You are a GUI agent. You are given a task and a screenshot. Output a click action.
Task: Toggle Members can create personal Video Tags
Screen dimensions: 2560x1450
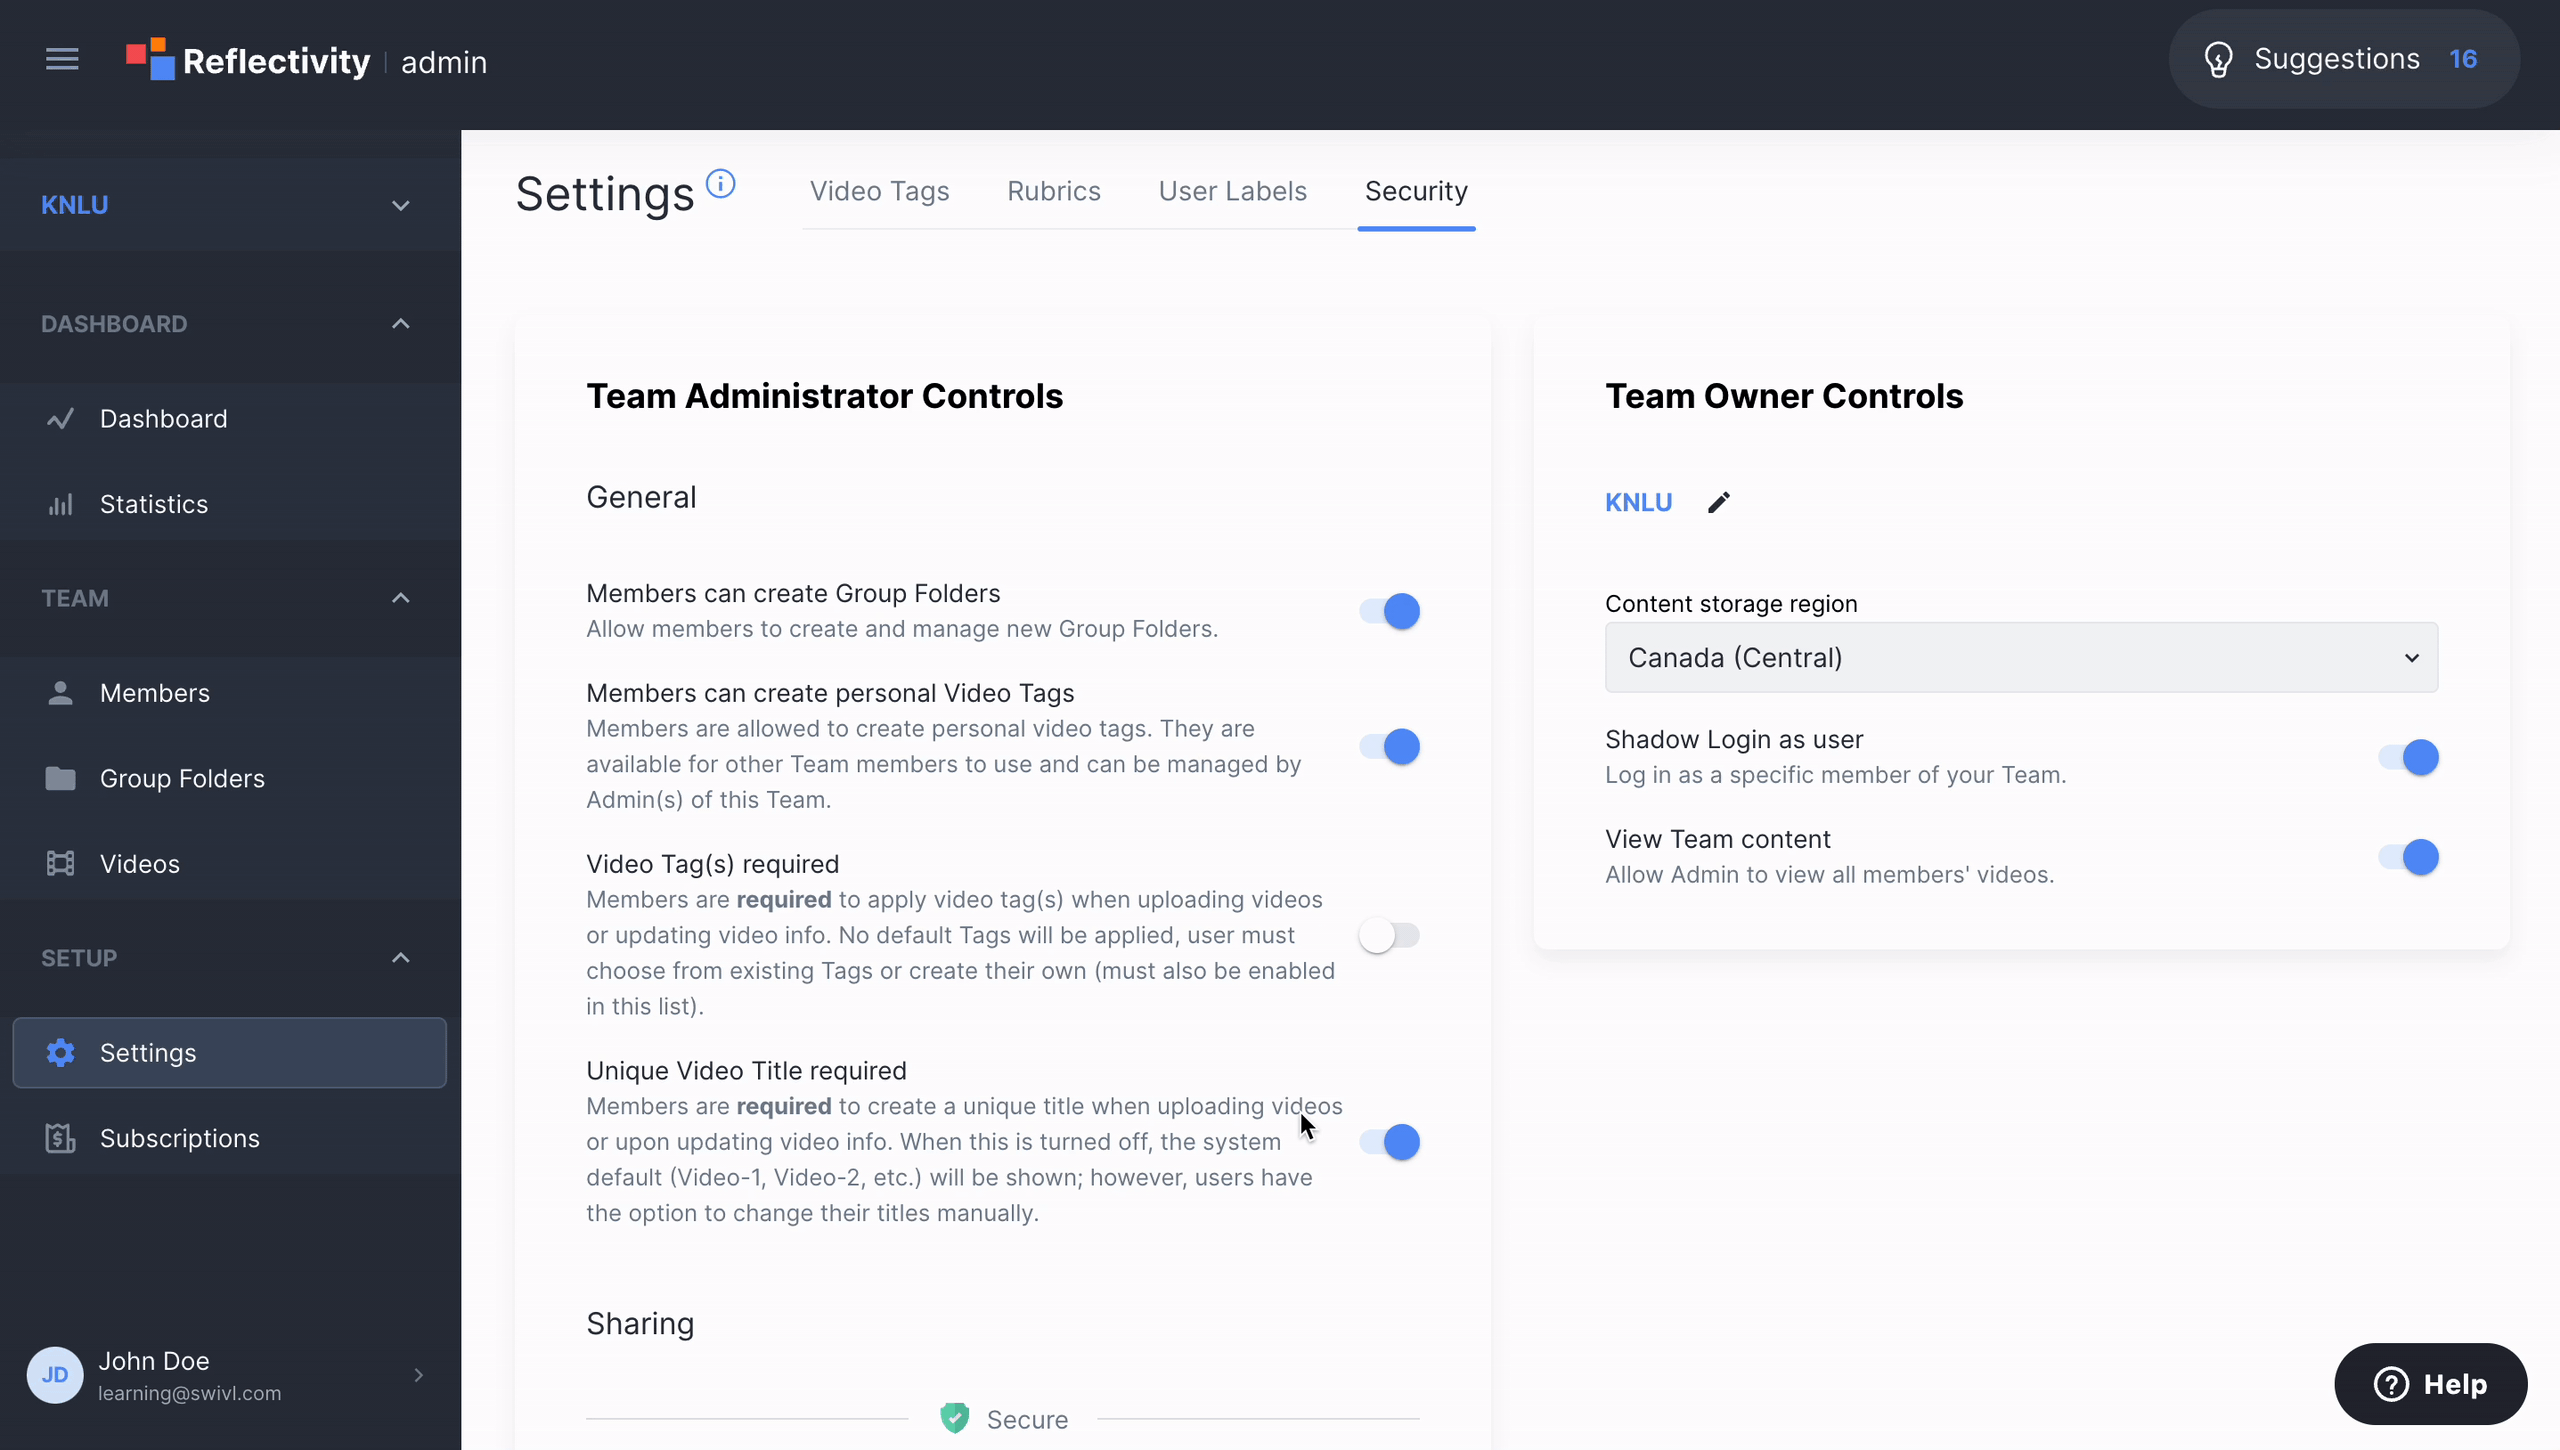1389,745
